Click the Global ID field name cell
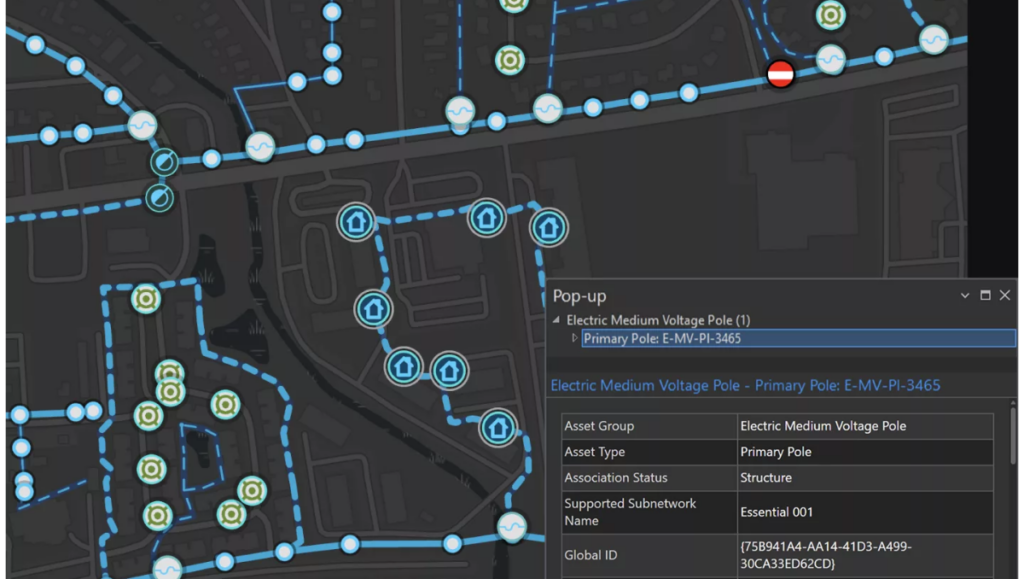Screen dimensions: 1024x579 point(649,555)
